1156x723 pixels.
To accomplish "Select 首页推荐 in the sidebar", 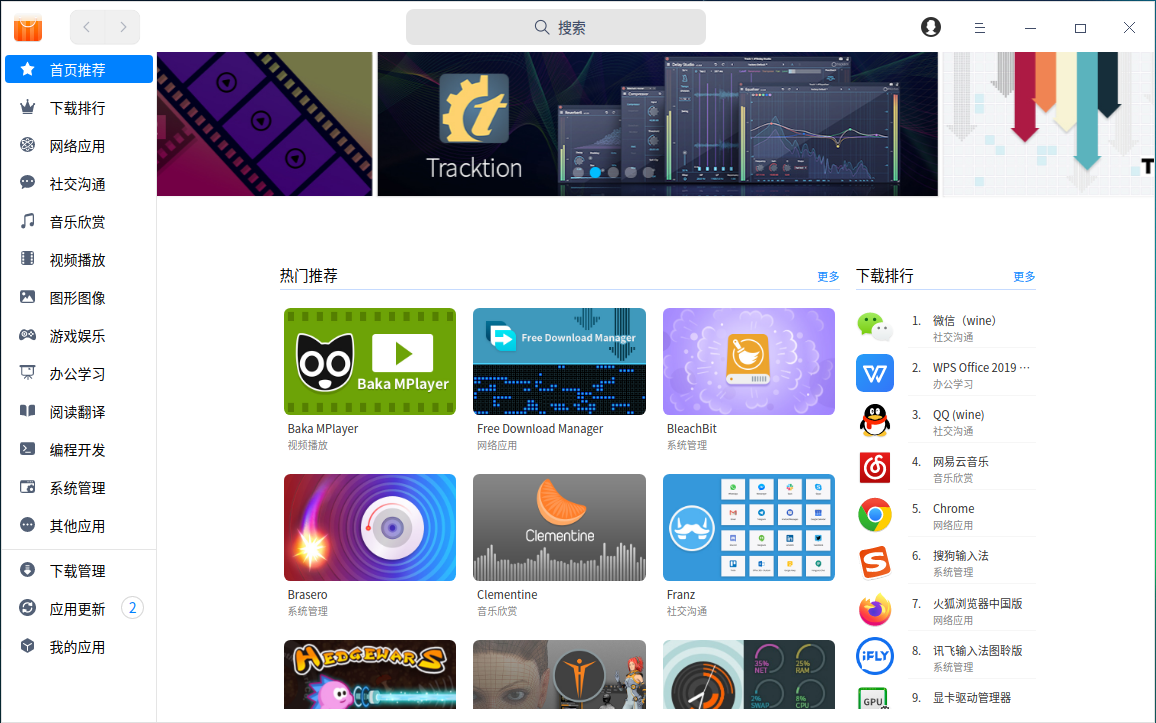I will tap(79, 69).
